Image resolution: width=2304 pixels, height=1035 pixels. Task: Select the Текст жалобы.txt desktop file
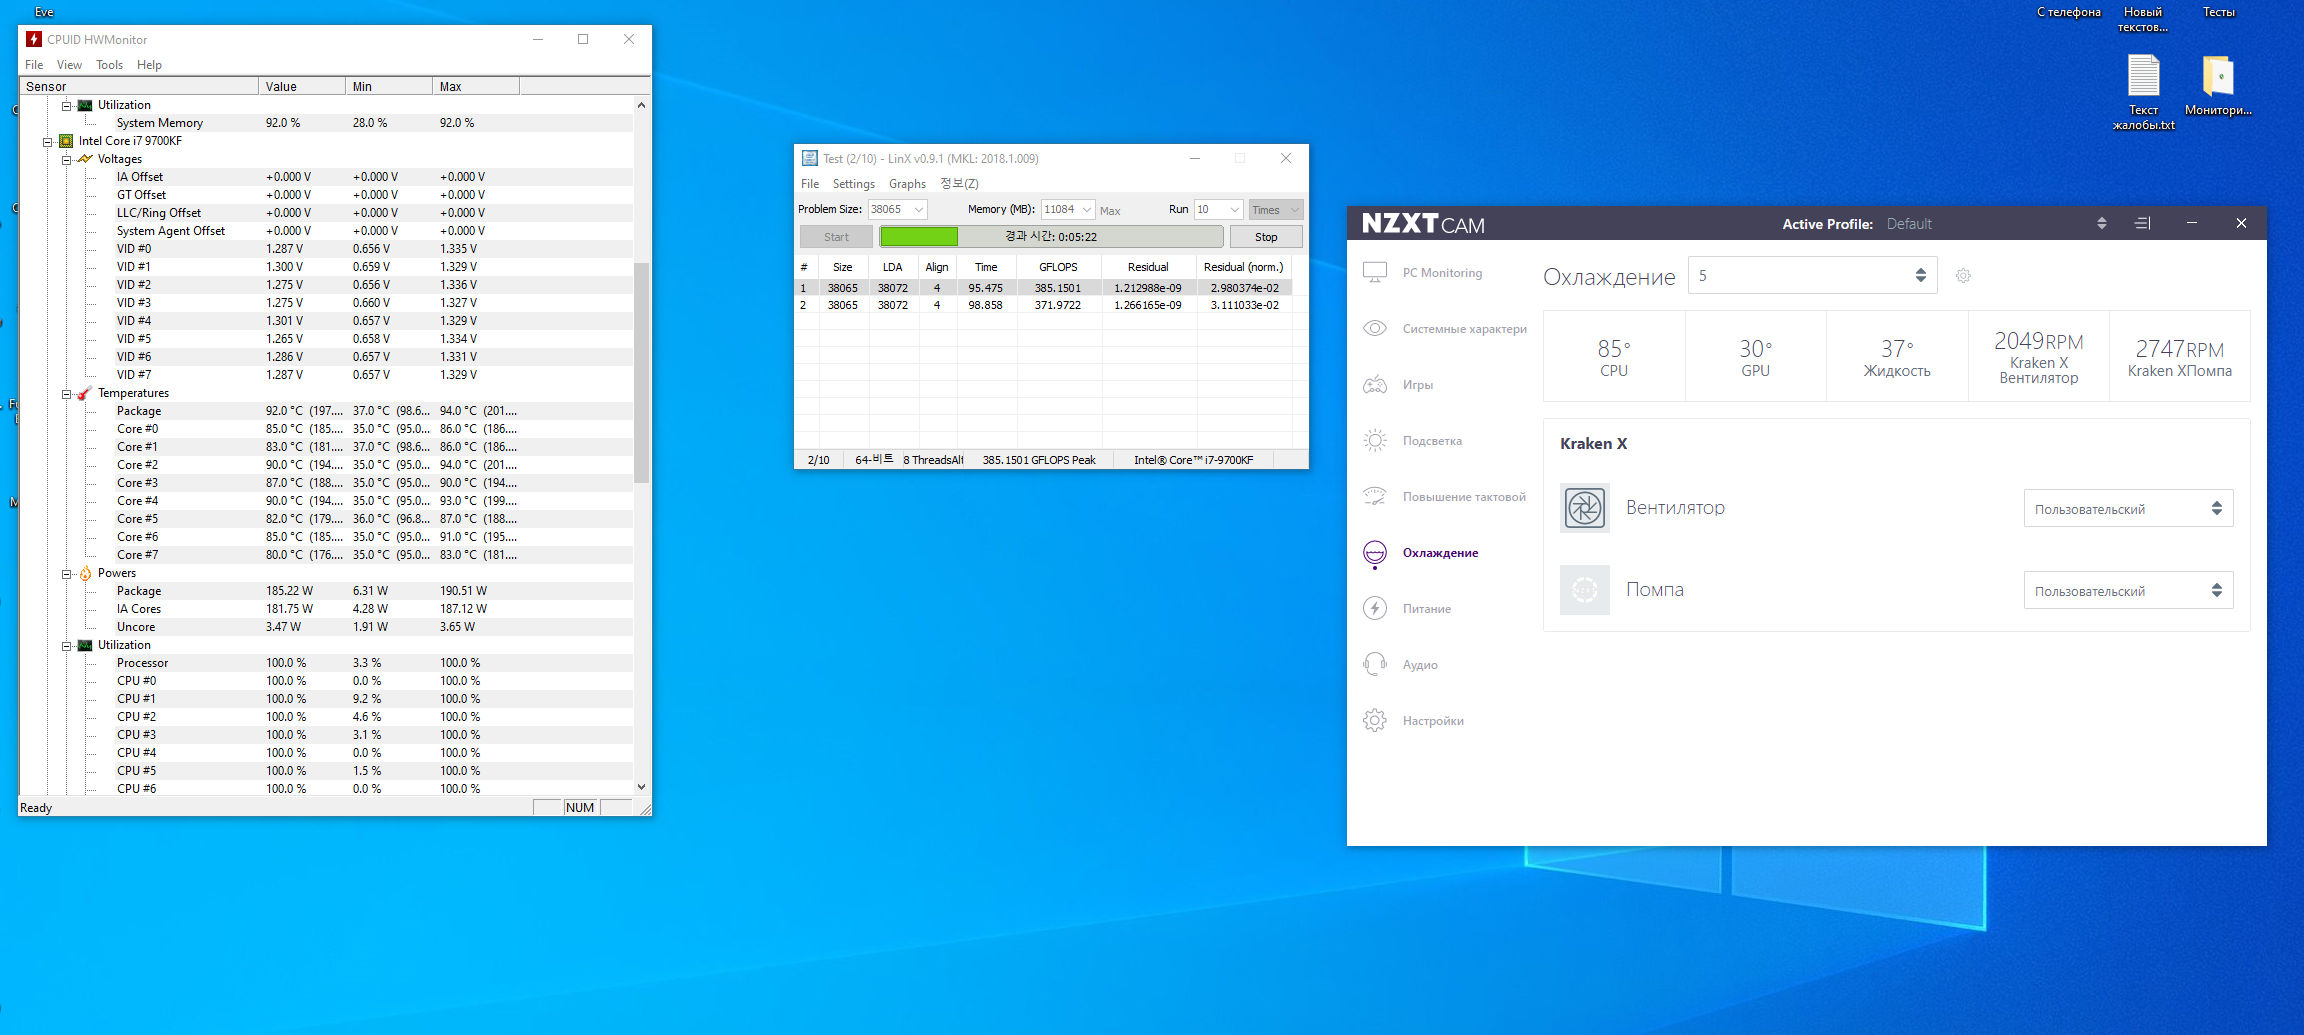click(x=2143, y=92)
